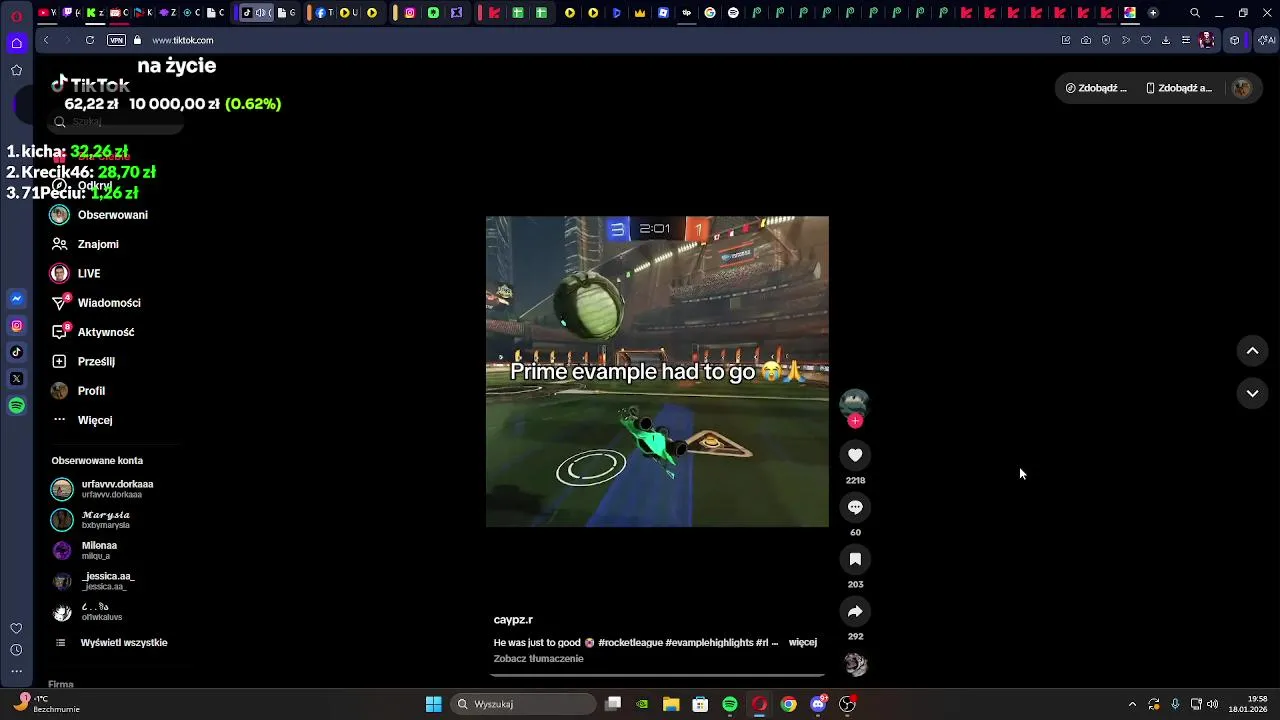Viewport: 1280px width, 720px height.
Task: Open Discord from the Windows taskbar
Action: coord(818,704)
